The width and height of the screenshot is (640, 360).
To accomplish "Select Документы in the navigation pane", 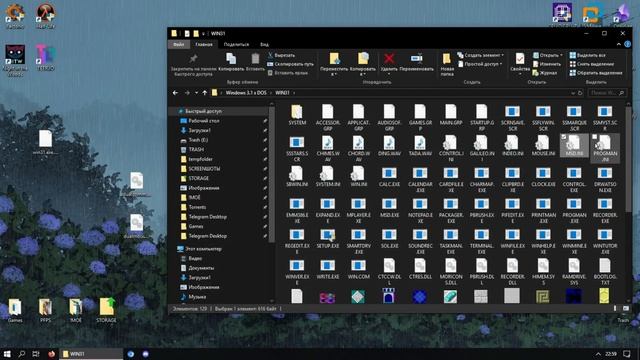I will coord(201,268).
